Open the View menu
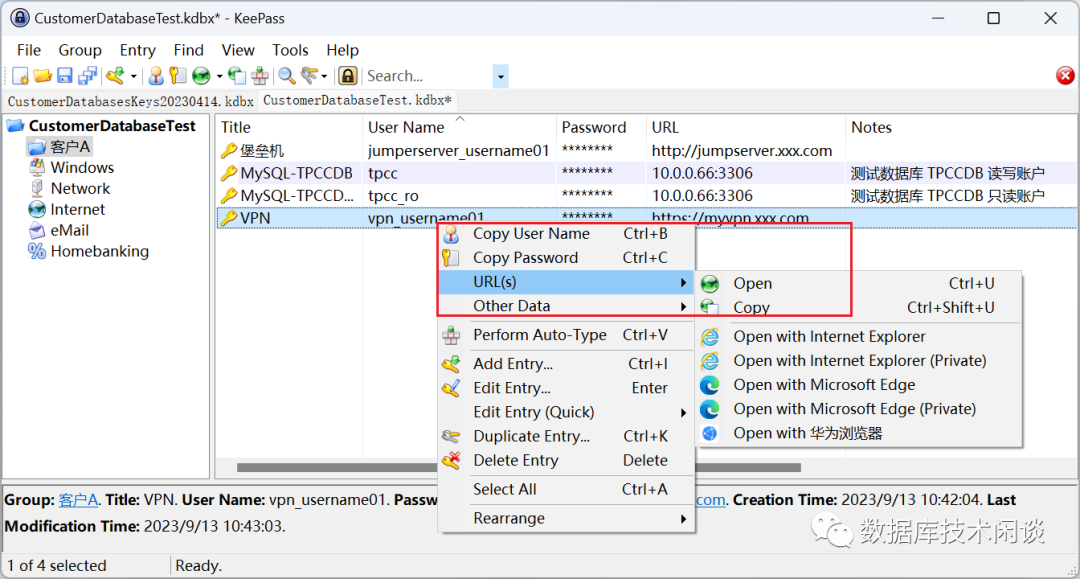 [x=238, y=50]
